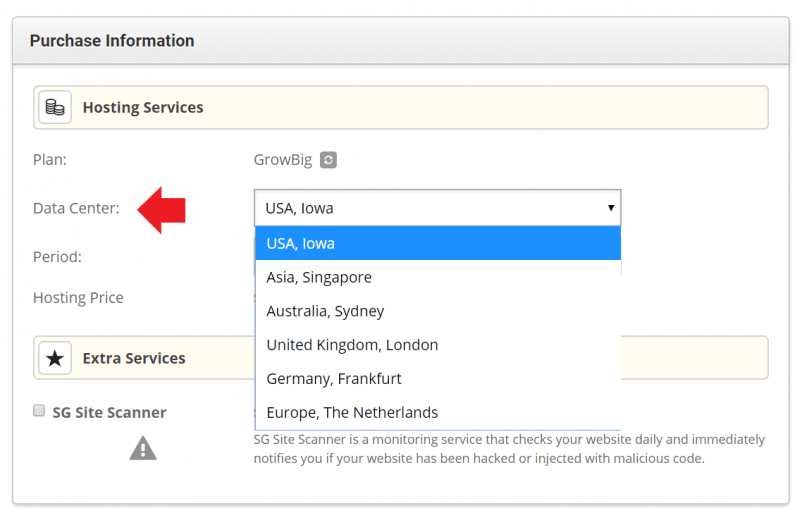Pick United Kingdom, London option
The height and width of the screenshot is (520, 802).
click(x=437, y=345)
